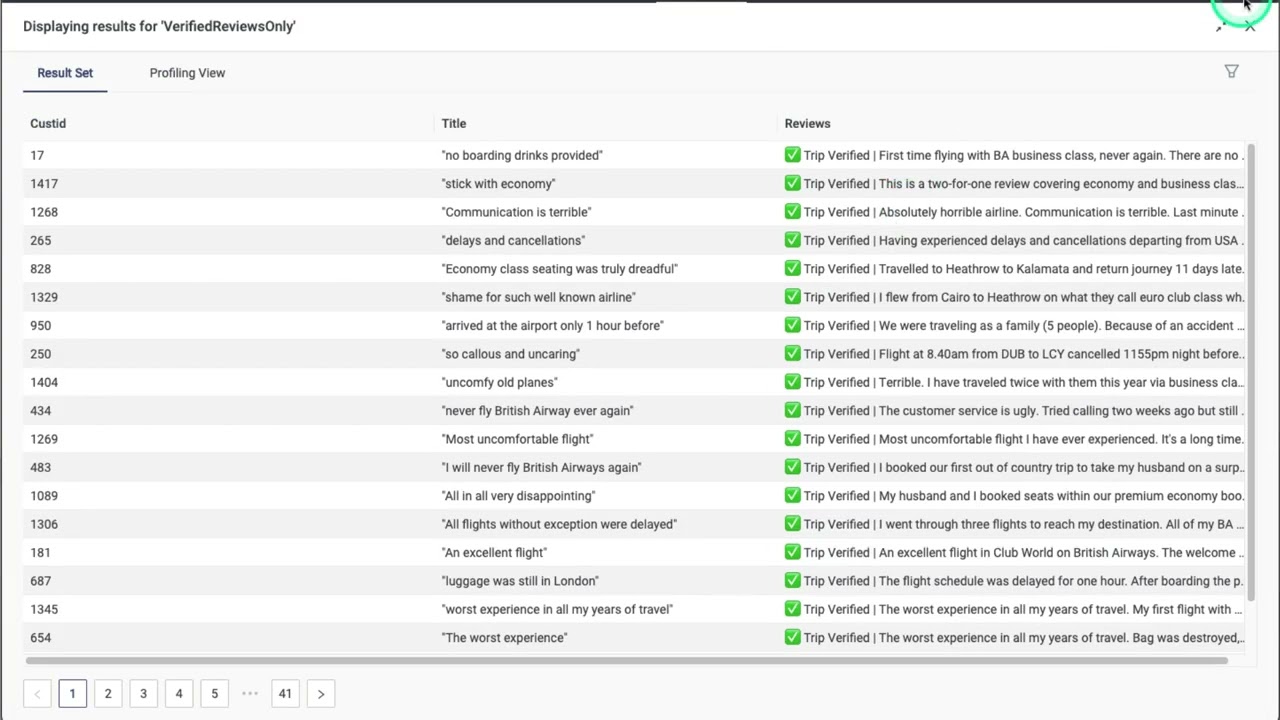Screen dimensions: 1280x720
Task: Jump to last page 41
Action: click(x=285, y=694)
